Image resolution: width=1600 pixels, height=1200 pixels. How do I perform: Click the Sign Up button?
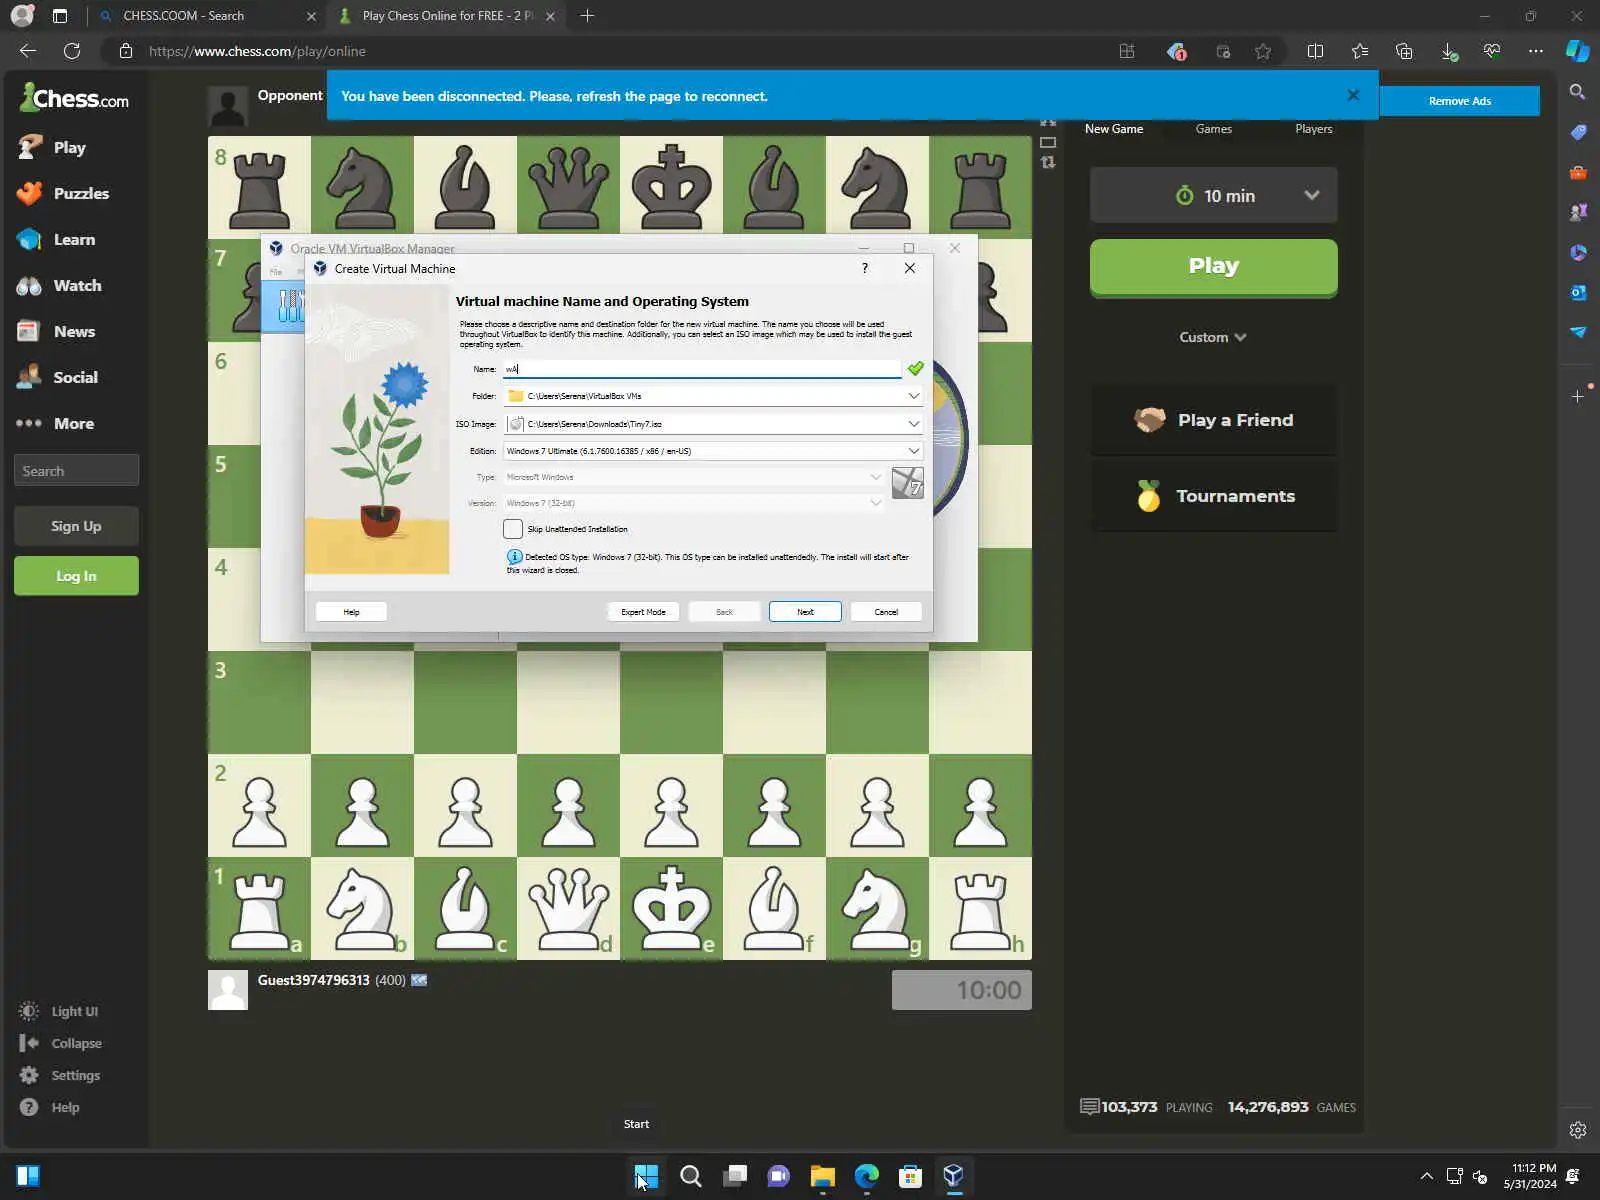click(76, 526)
